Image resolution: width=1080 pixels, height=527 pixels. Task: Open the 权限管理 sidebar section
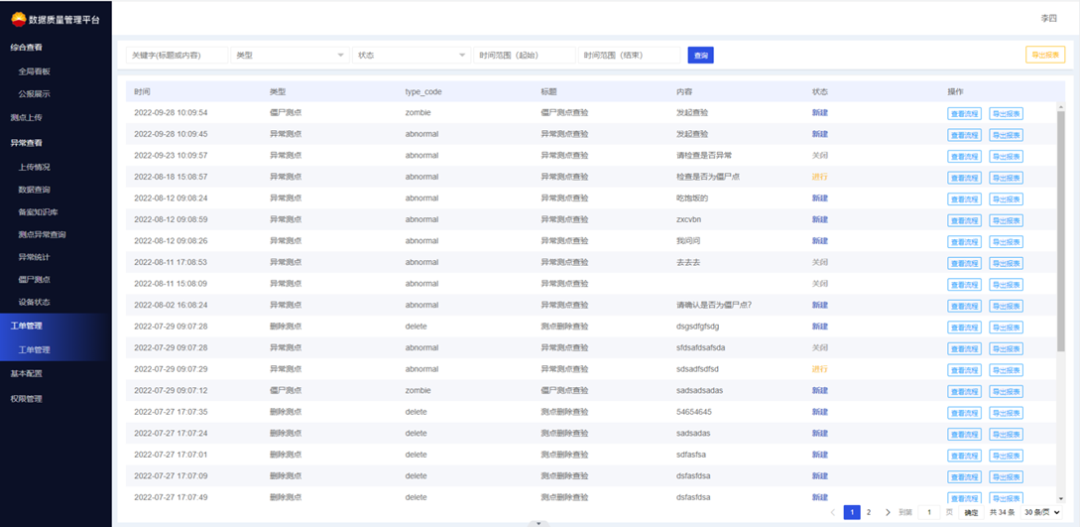(x=26, y=399)
